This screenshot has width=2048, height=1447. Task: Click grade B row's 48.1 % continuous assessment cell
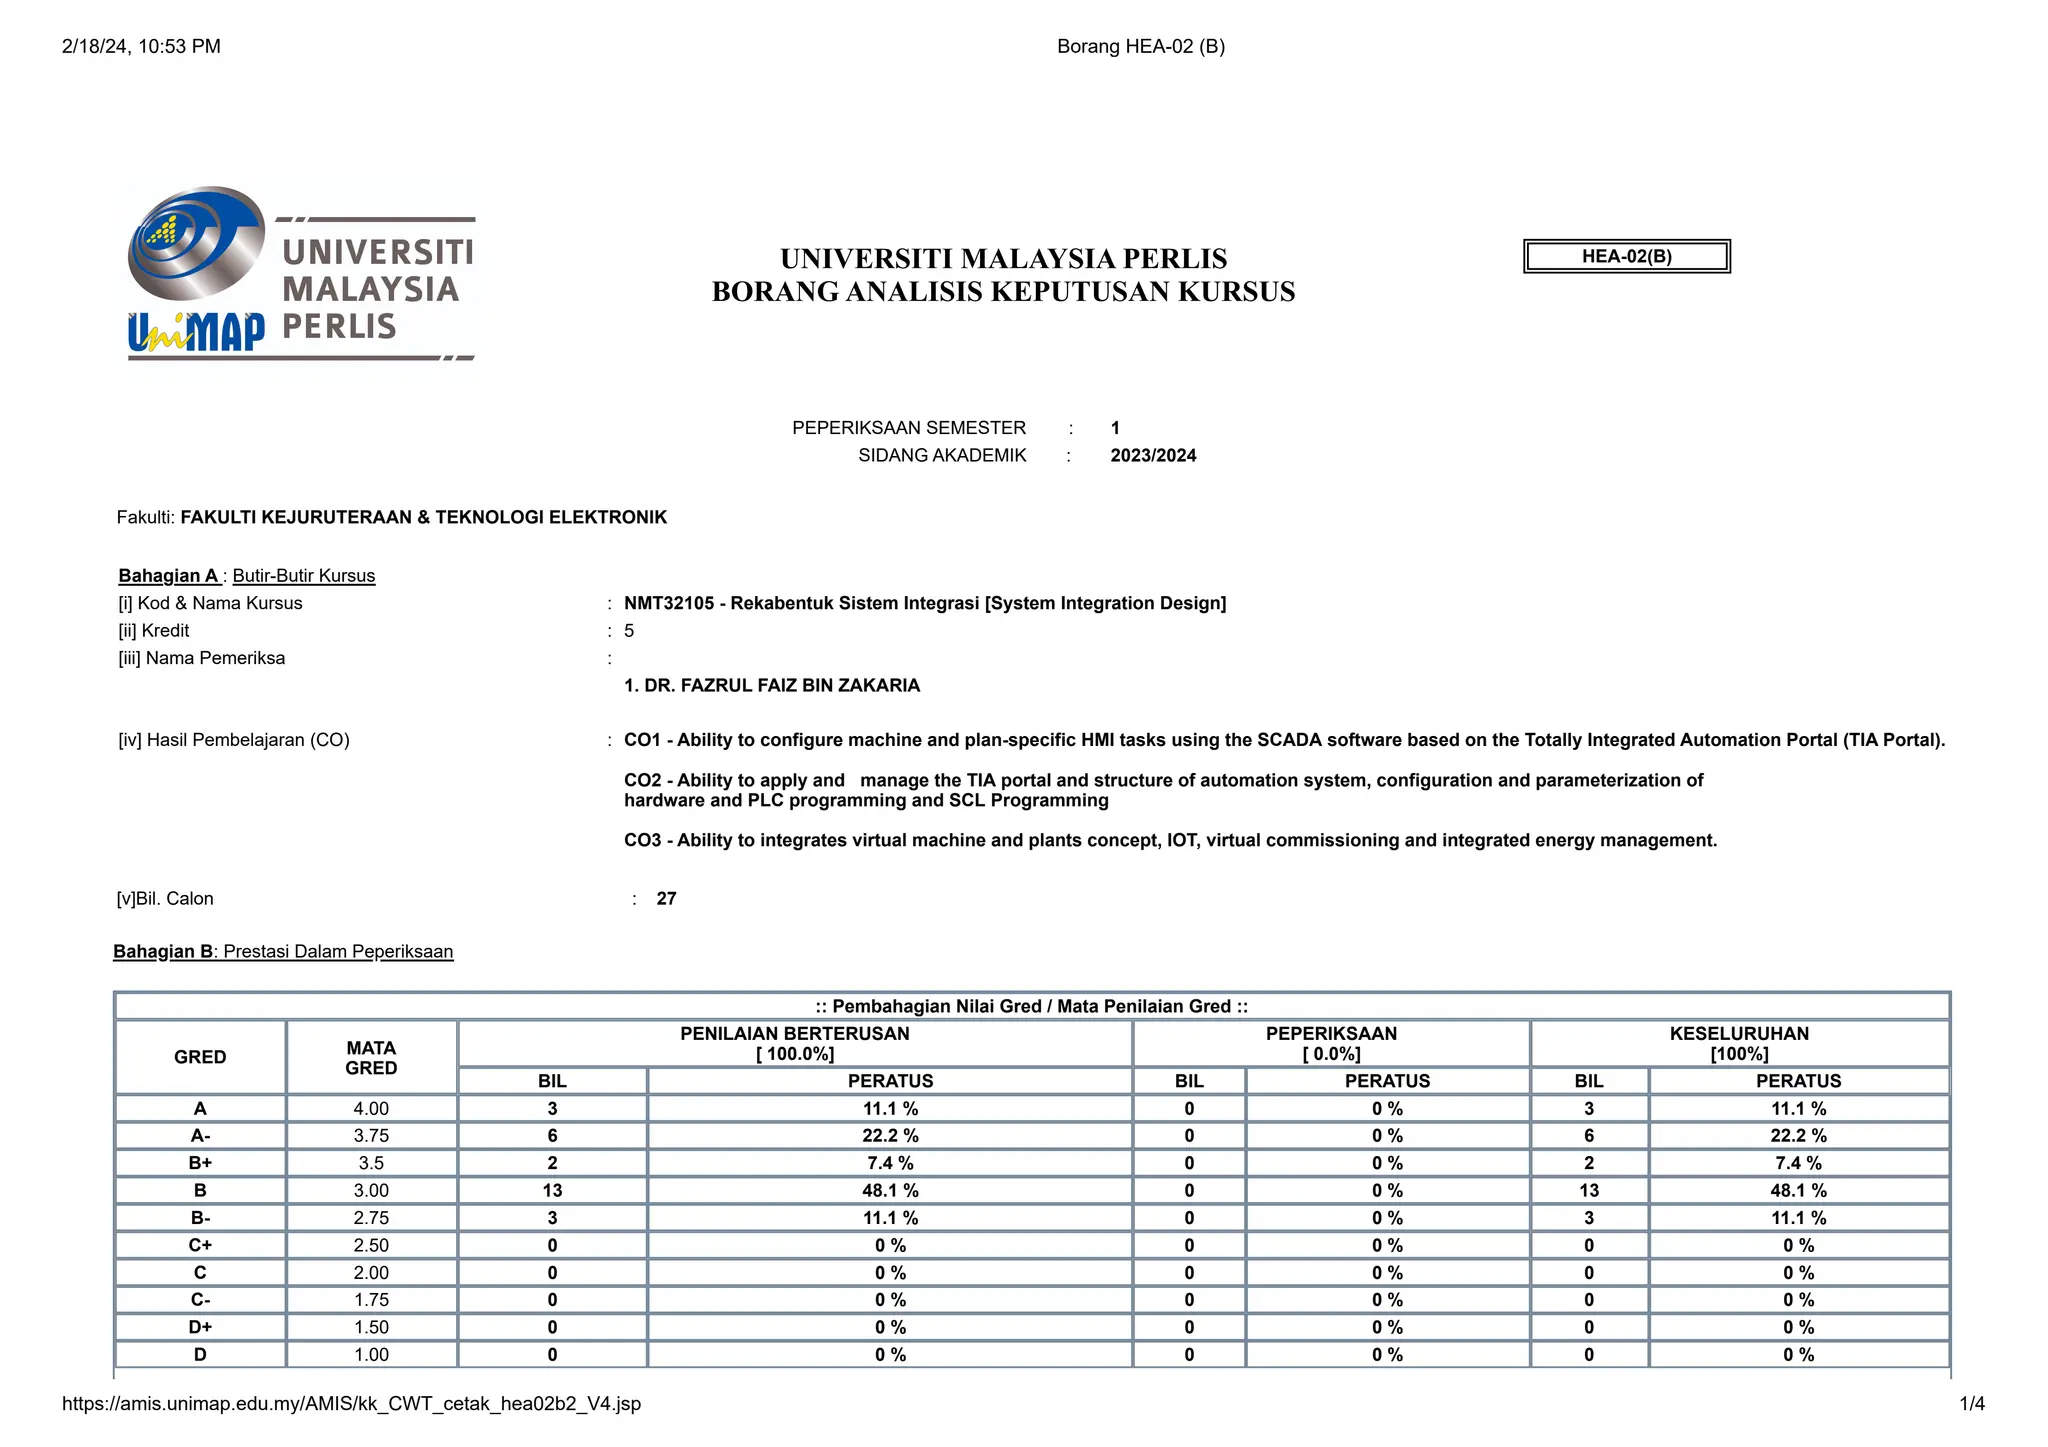[x=890, y=1190]
